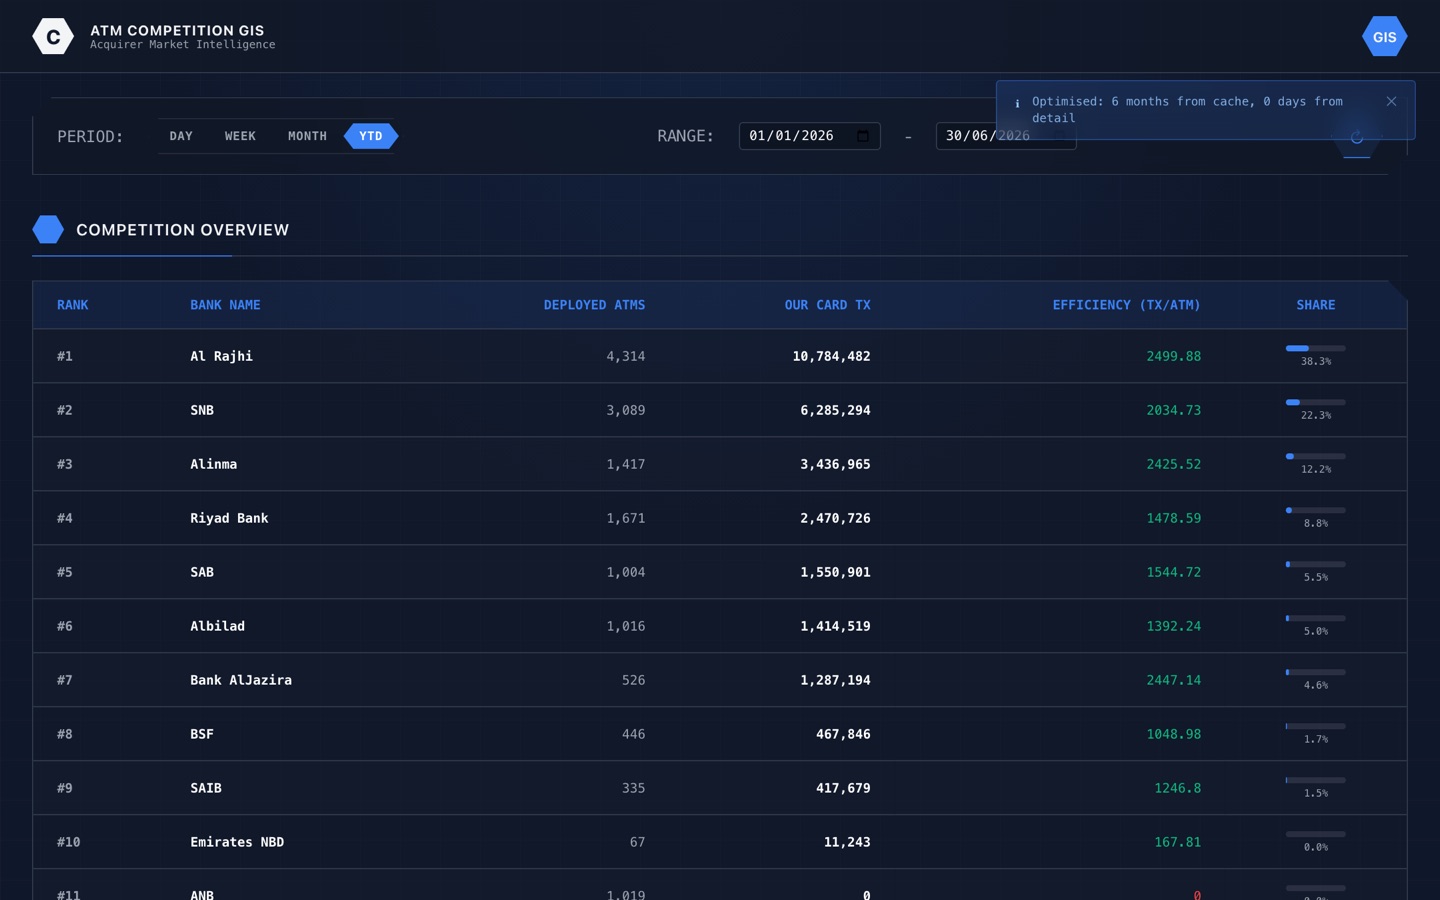Screen dimensions: 1440x900
Task: Click card TX value 11,243
Action: (x=847, y=842)
